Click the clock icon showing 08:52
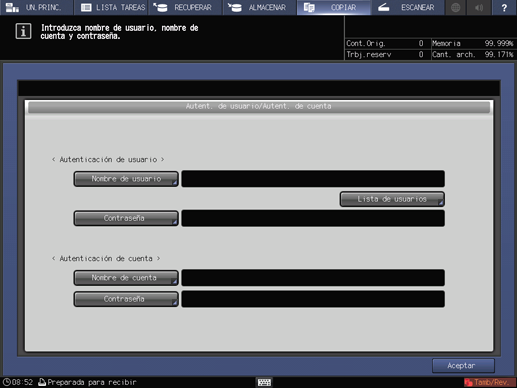This screenshot has height=388, width=517. pyautogui.click(x=6, y=382)
